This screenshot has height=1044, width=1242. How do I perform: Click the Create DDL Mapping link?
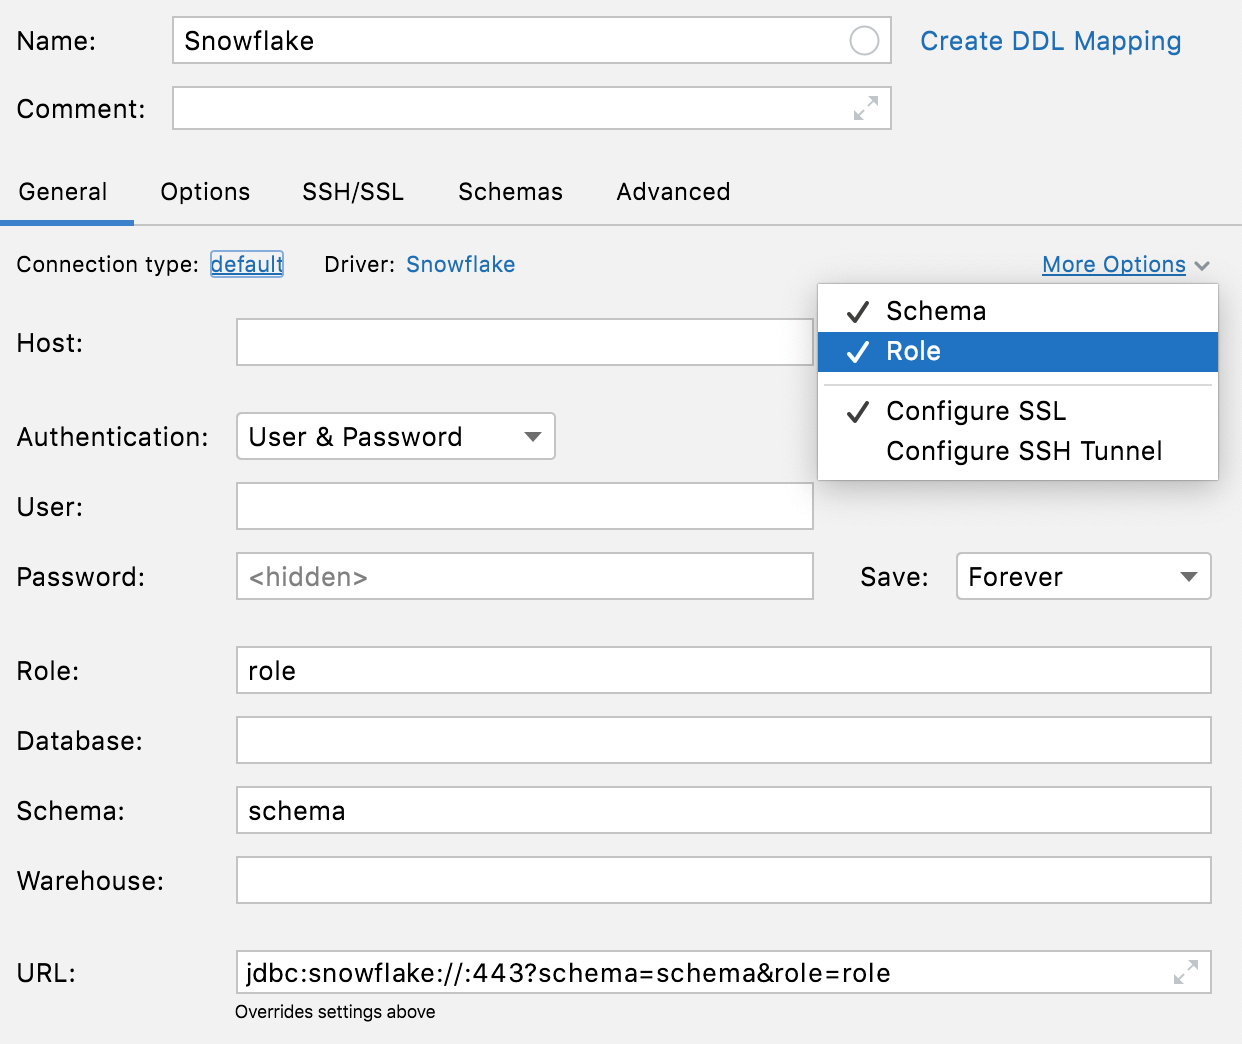coord(1050,41)
